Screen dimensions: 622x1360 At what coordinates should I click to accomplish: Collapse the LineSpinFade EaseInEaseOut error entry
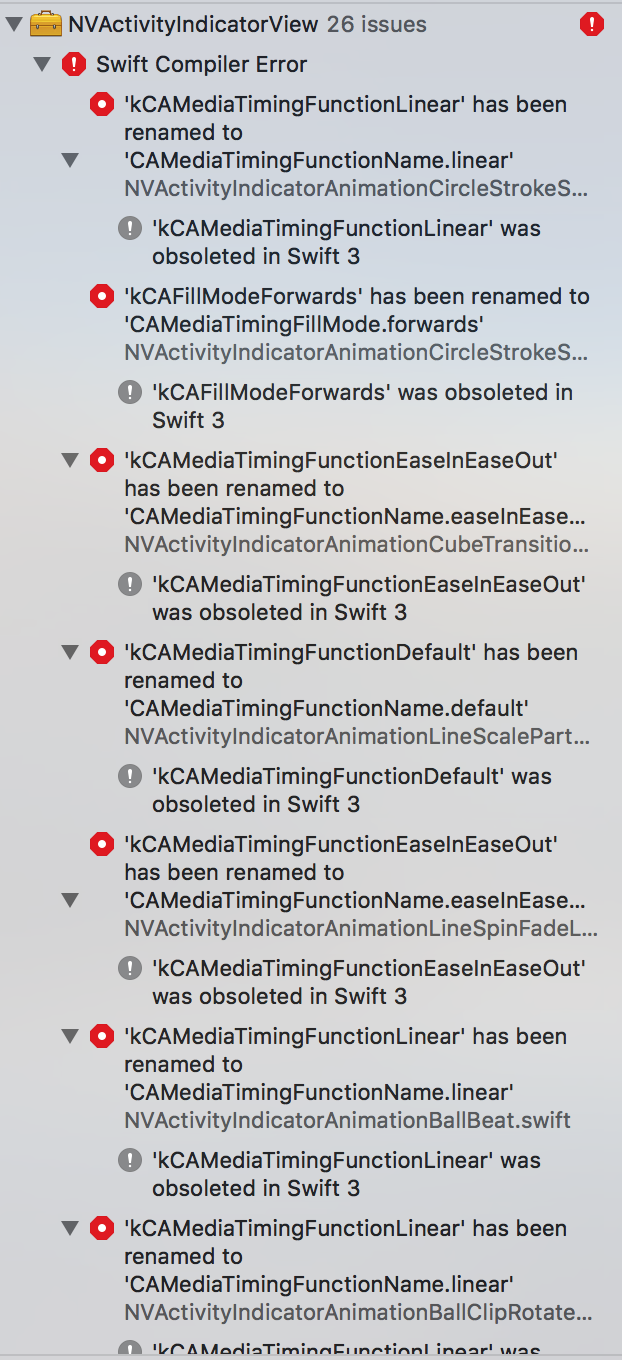click(69, 899)
